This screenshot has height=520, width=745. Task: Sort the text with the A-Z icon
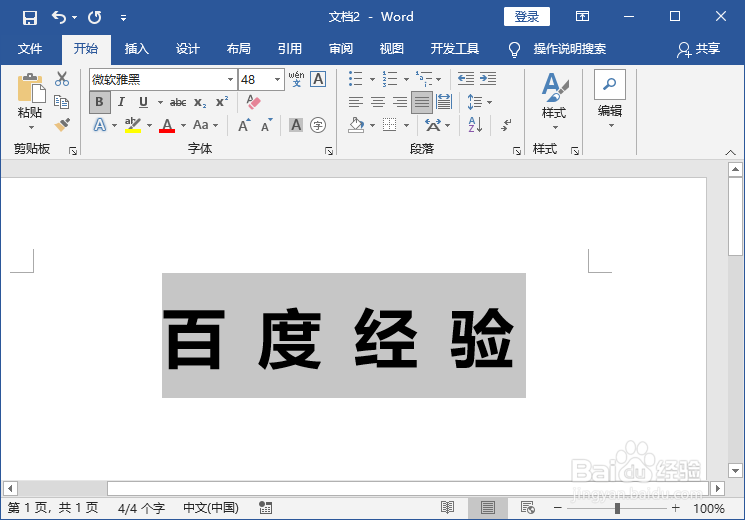point(476,125)
